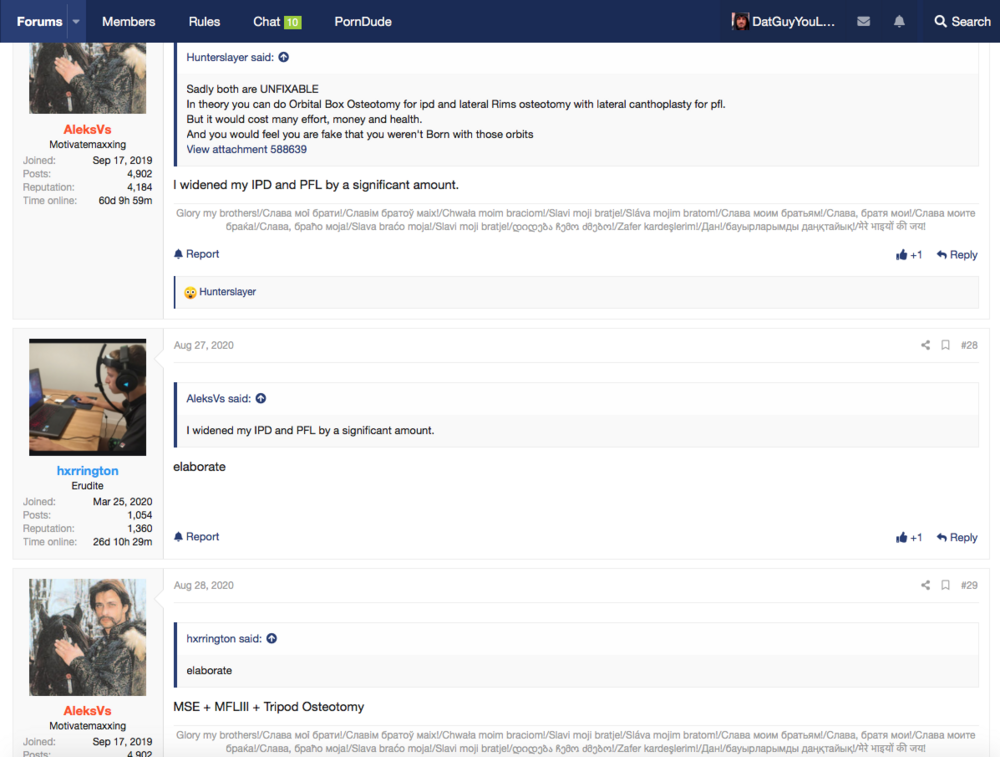Go to hxrrington's quoted post arrow
Screen dimensions: 1000x757
pos(271,639)
